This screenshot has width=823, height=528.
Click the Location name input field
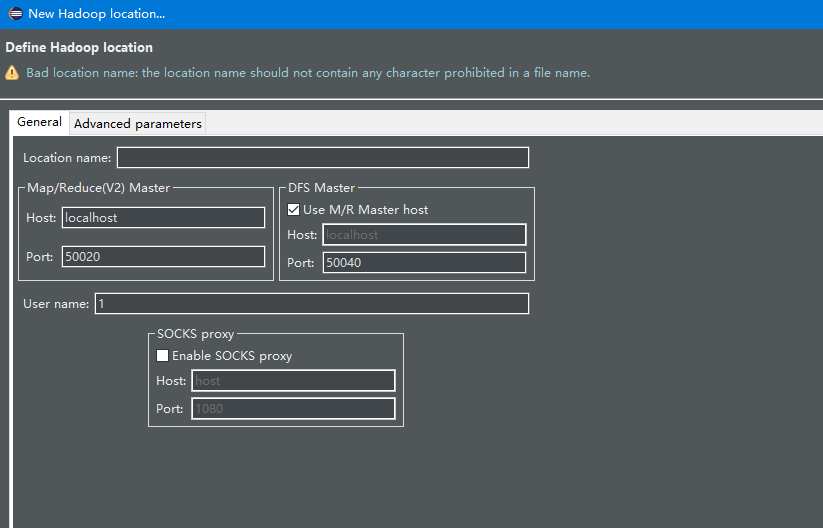[323, 157]
